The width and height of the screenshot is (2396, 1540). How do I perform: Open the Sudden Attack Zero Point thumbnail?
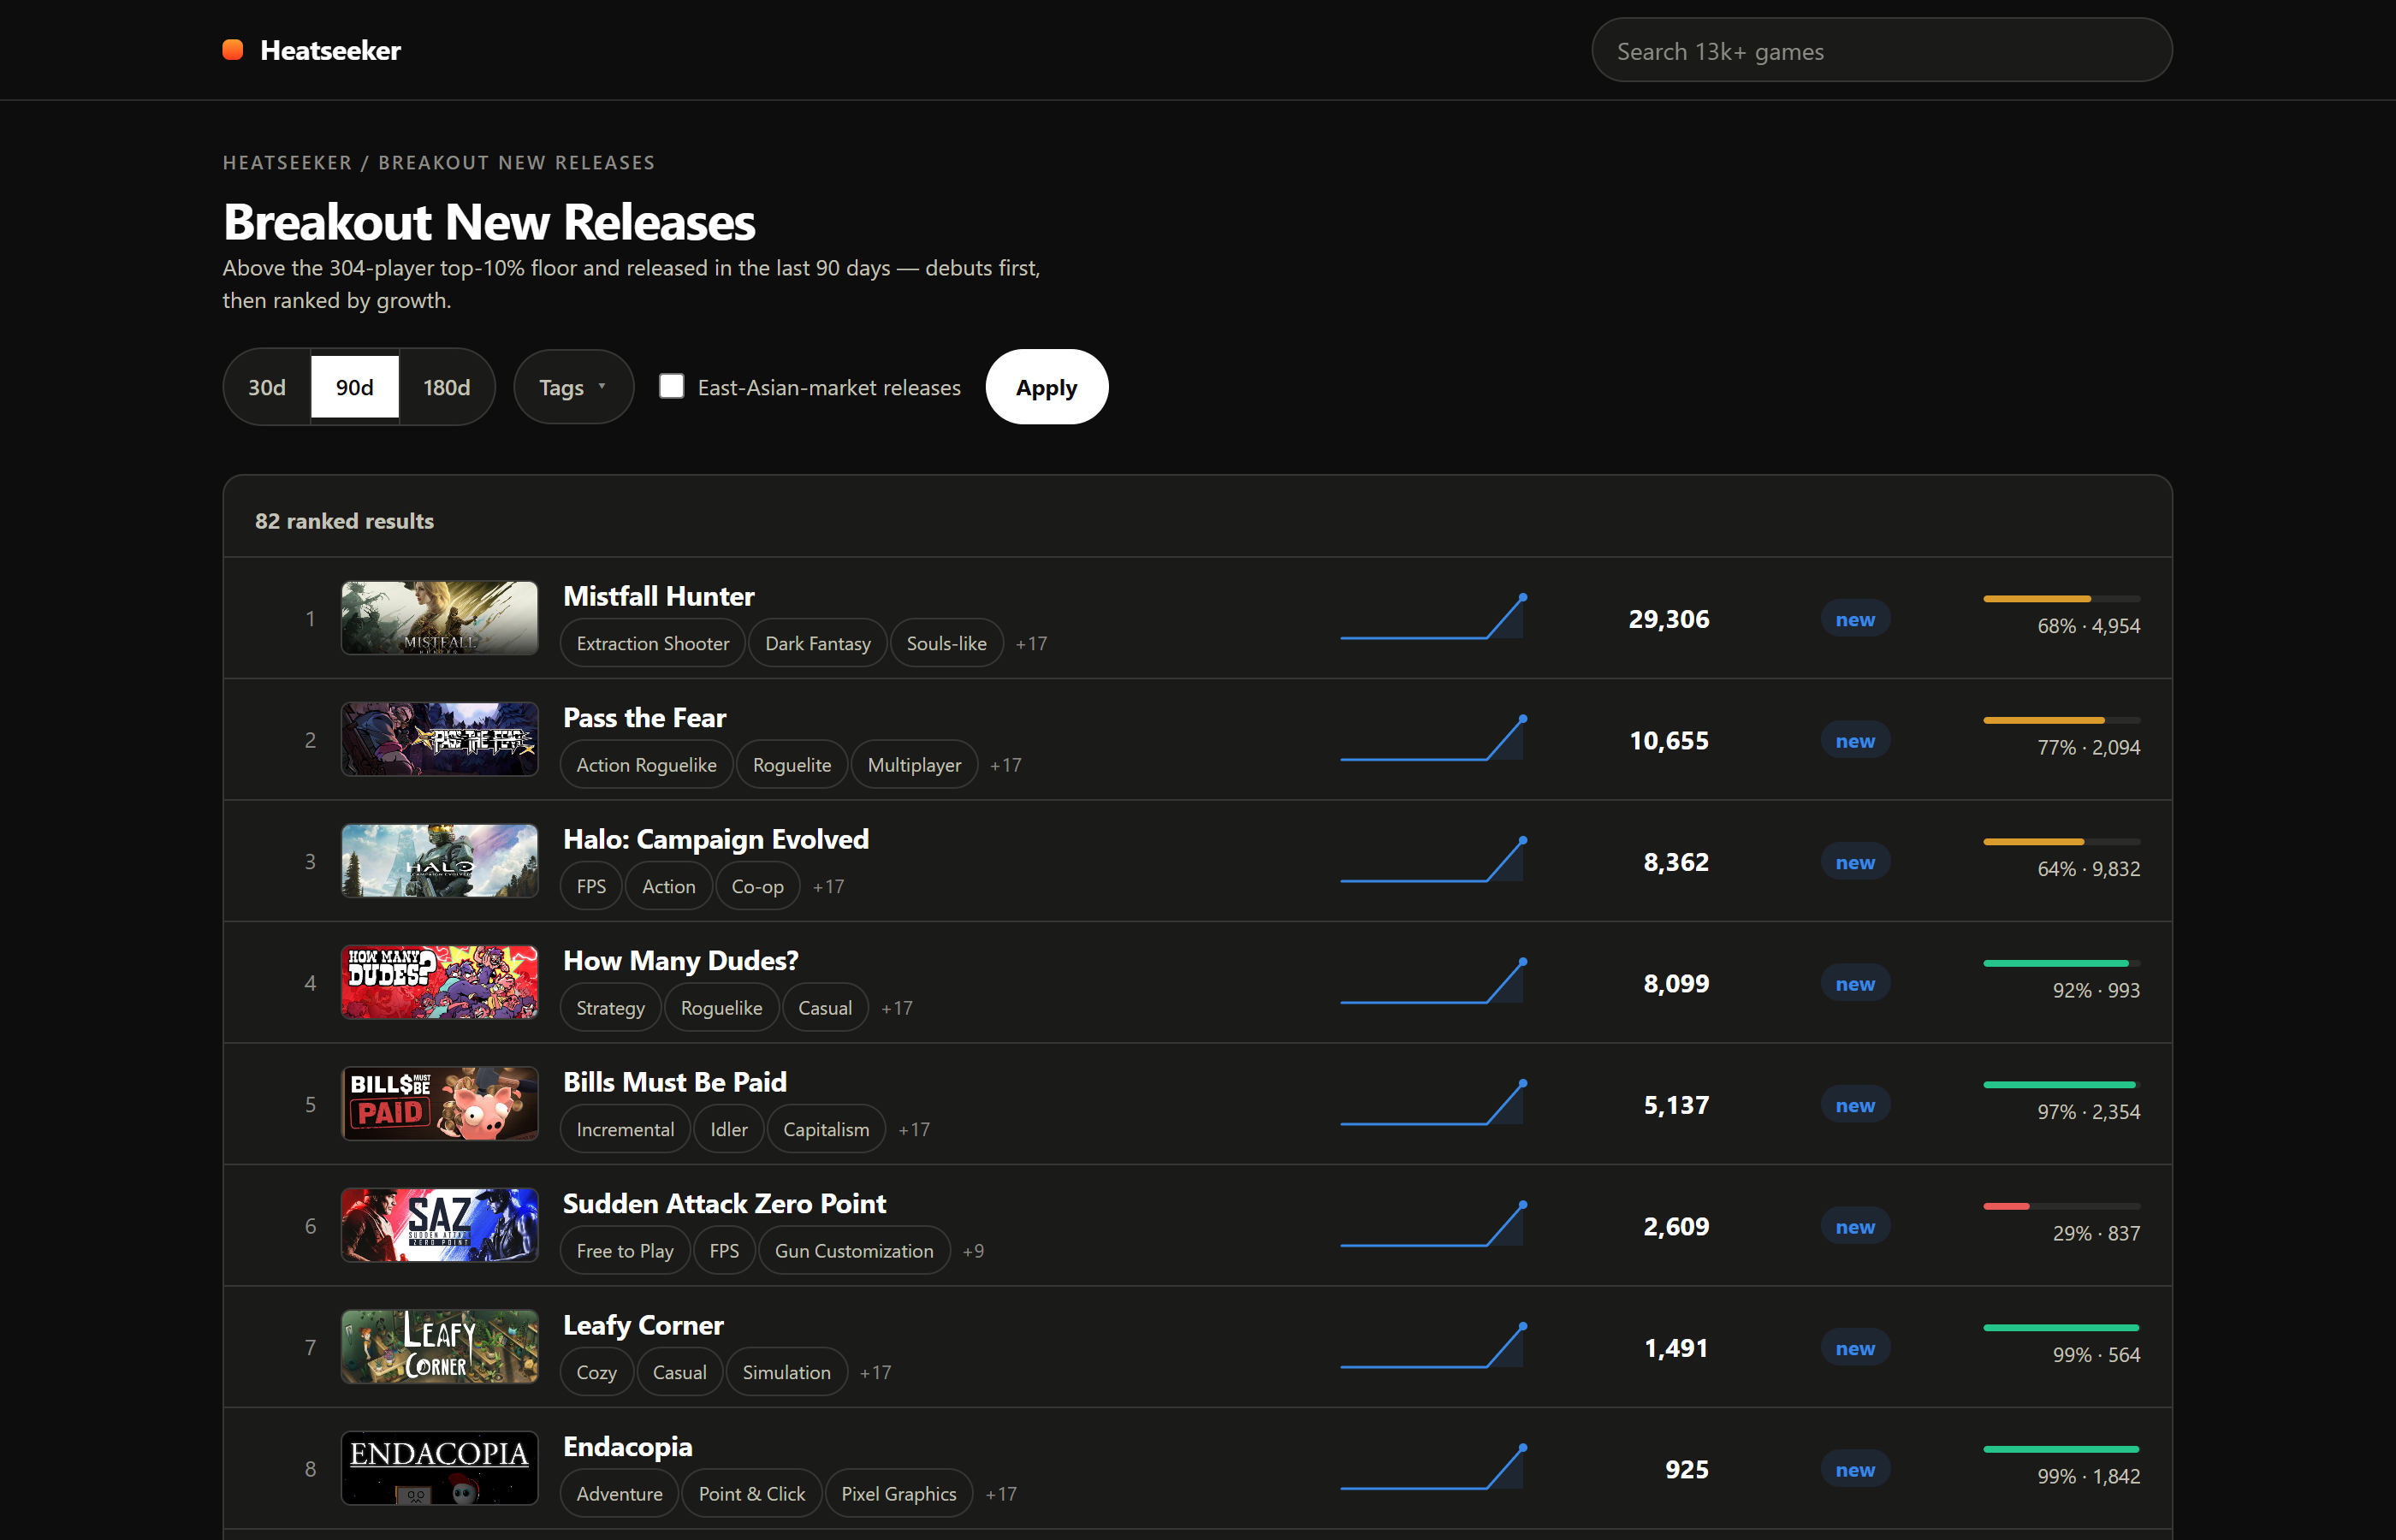[x=439, y=1225]
